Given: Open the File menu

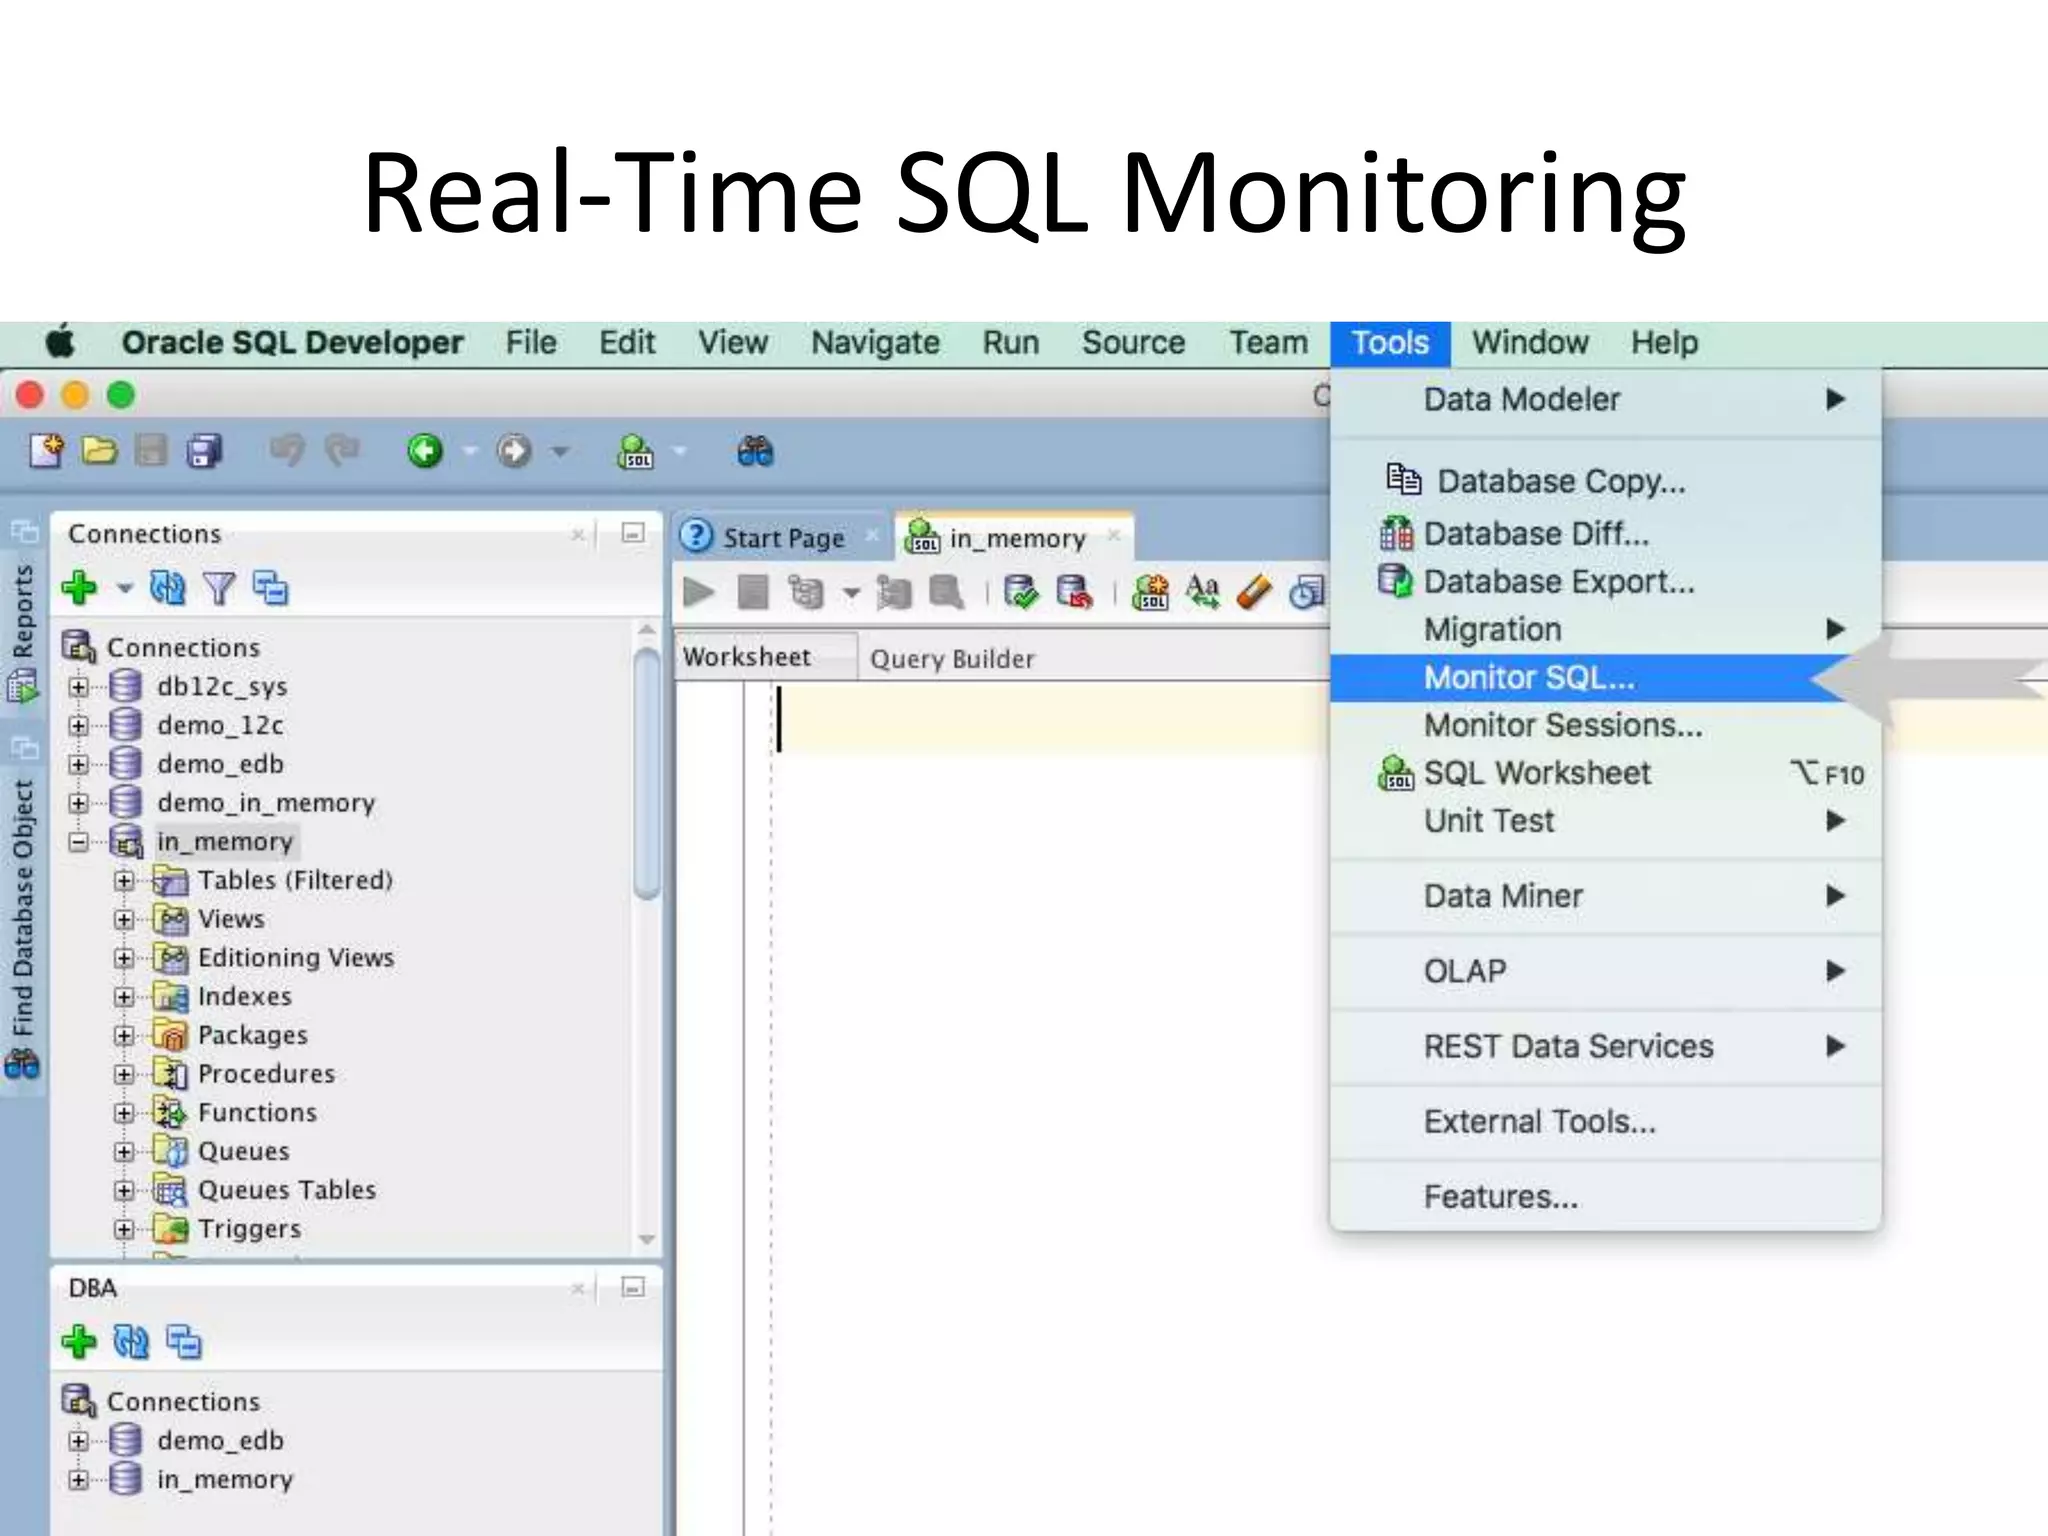Looking at the screenshot, I should pos(531,343).
